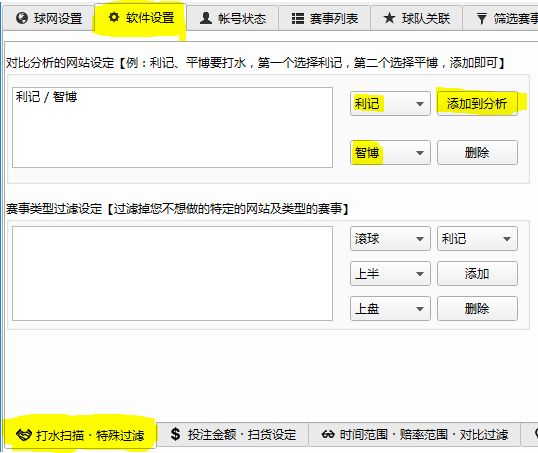Open the 筛选赛事 tab

tap(501, 18)
